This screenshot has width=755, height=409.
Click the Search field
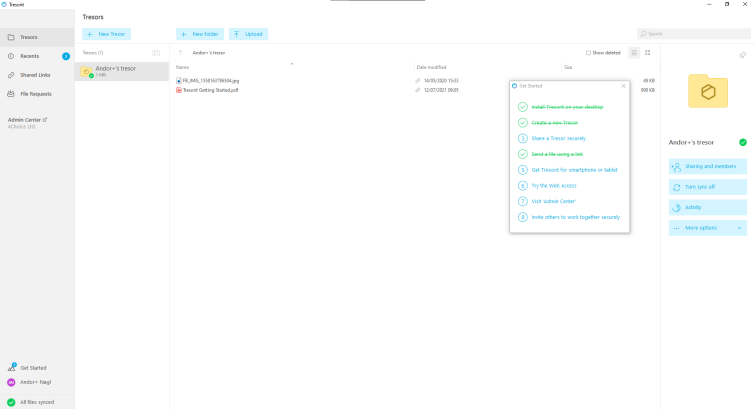tap(694, 34)
